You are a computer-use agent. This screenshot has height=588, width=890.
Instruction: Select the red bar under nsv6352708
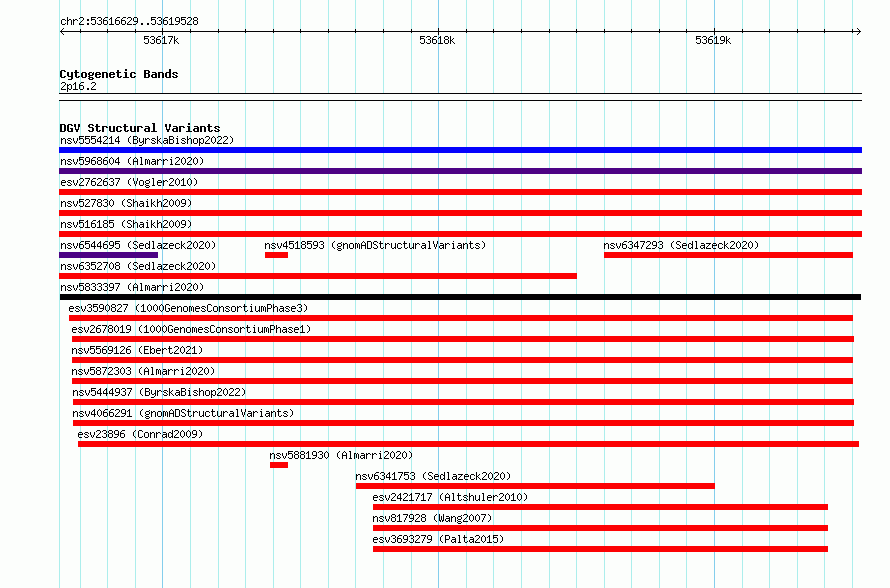click(318, 276)
